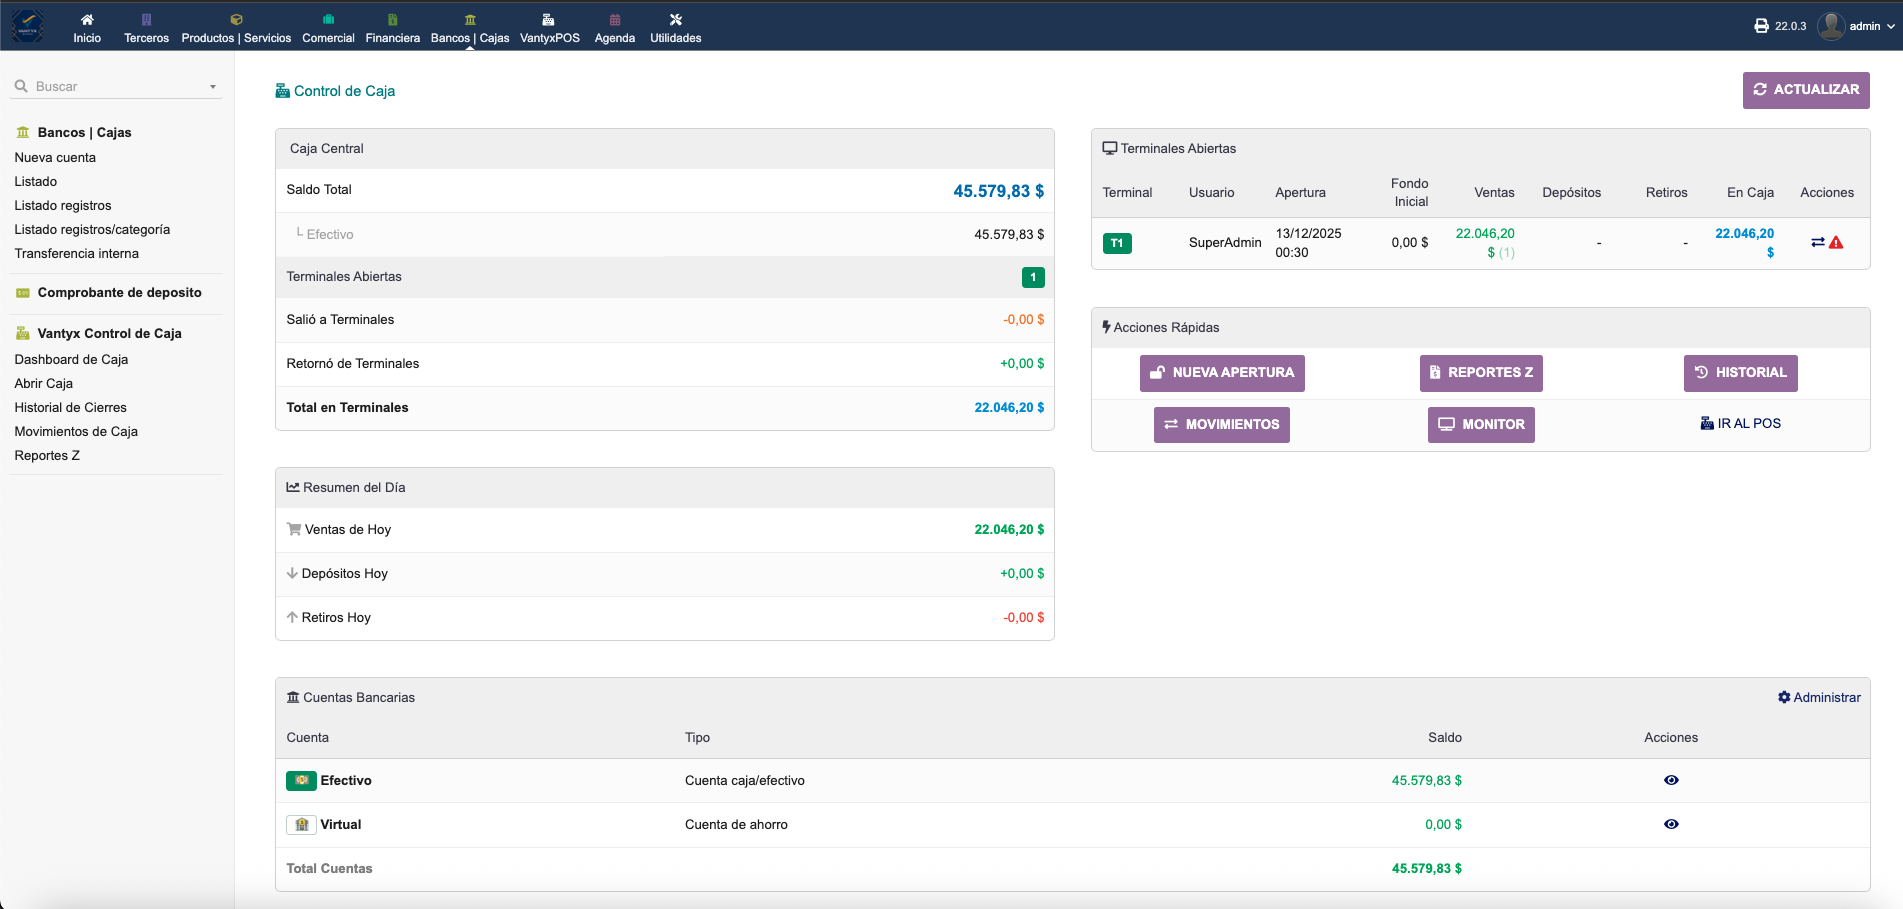Expand the Buscar search dropdown arrow
The height and width of the screenshot is (909, 1903).
pyautogui.click(x=212, y=86)
